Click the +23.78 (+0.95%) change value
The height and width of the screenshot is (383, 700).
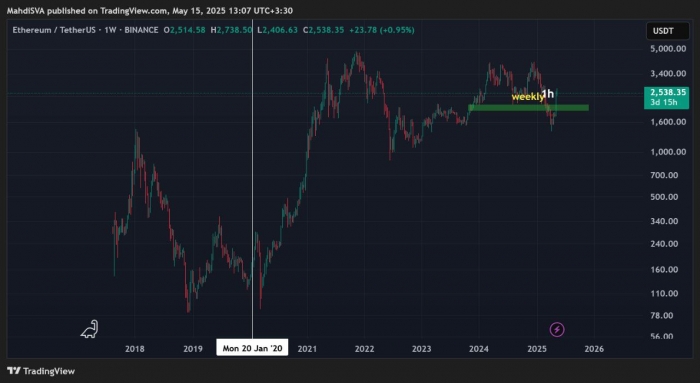[x=382, y=30]
